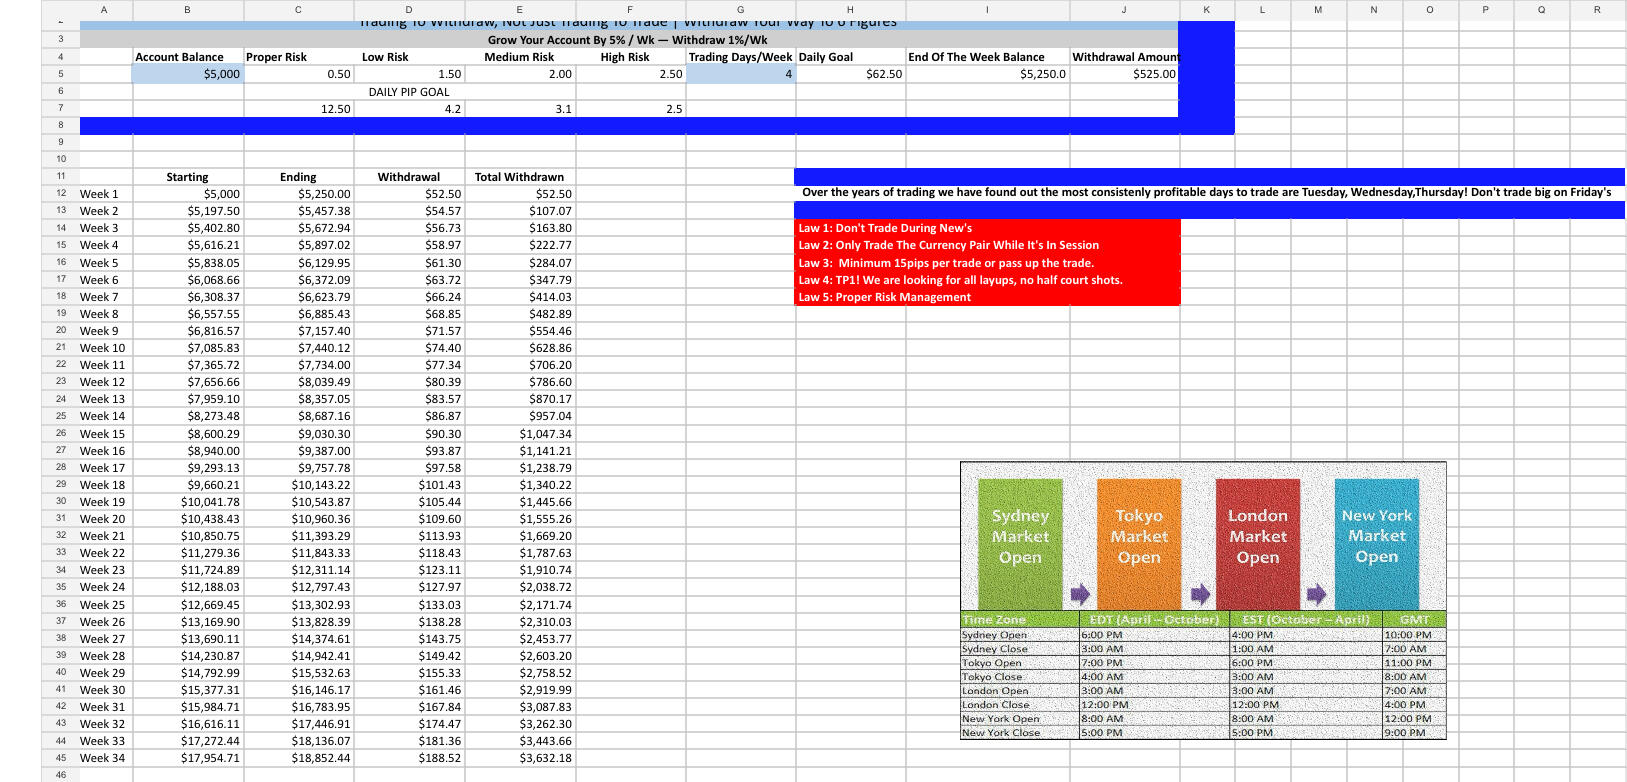Click the Low Risk header cell

[x=408, y=57]
